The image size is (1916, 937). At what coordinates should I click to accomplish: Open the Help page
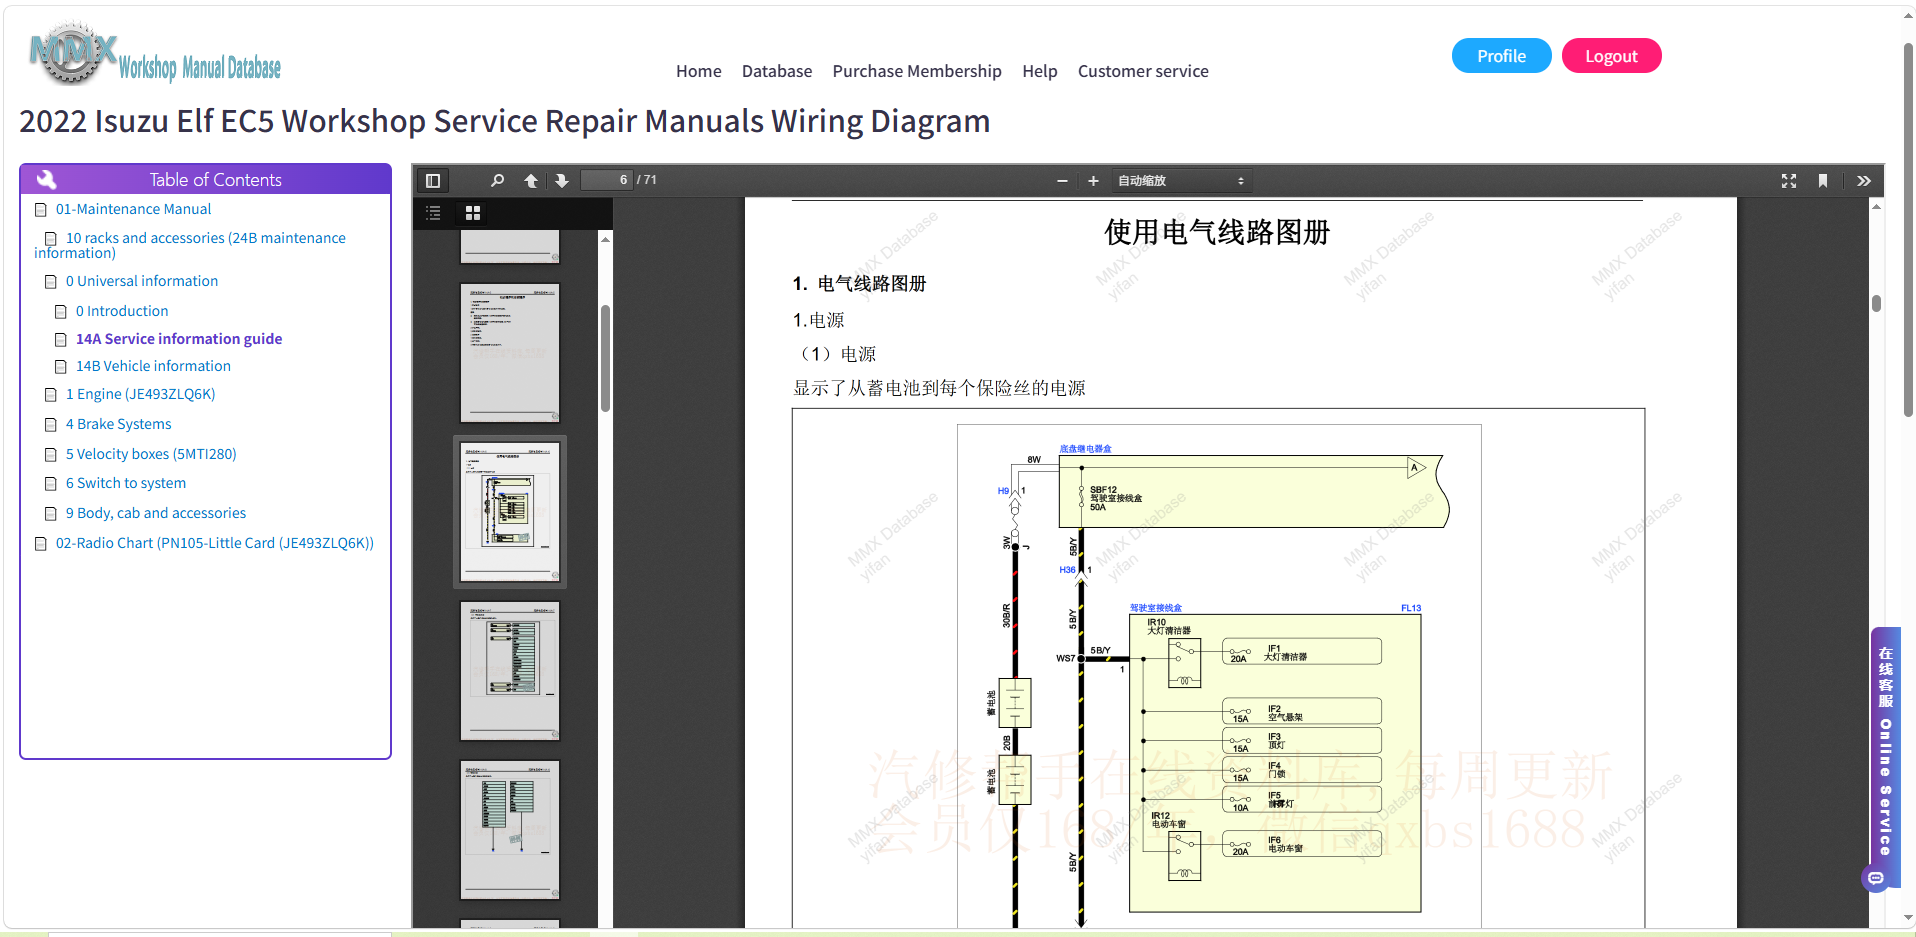click(x=1040, y=71)
